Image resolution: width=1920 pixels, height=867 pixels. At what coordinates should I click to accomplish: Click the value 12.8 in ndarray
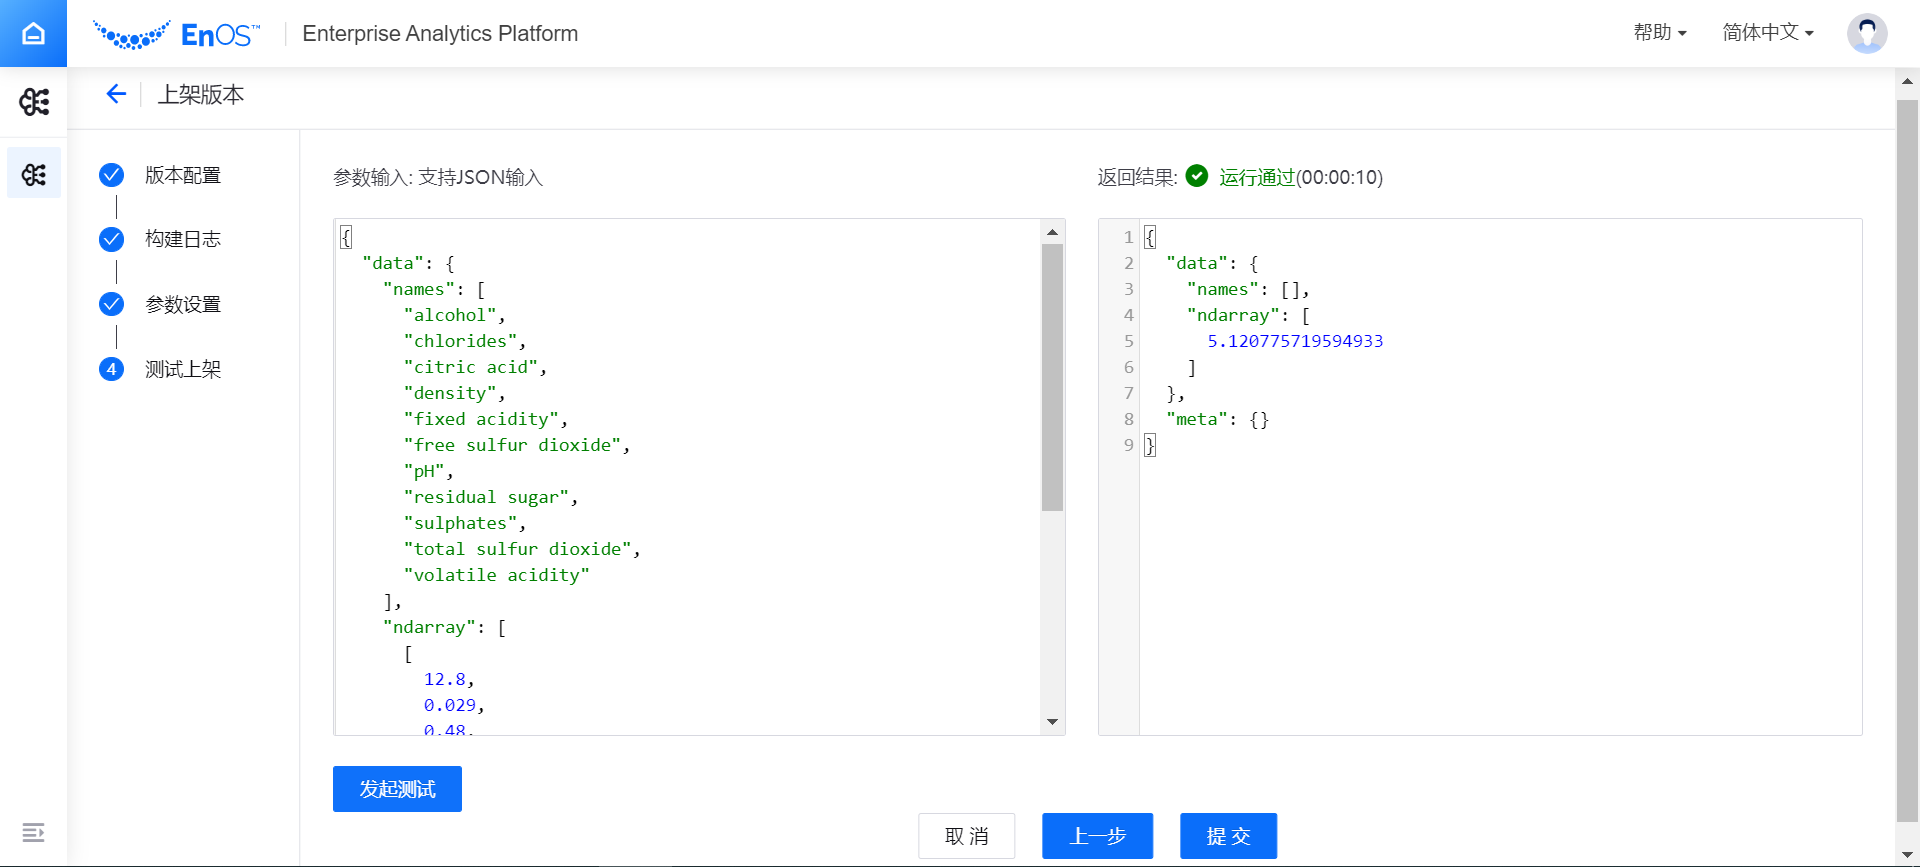(x=444, y=679)
